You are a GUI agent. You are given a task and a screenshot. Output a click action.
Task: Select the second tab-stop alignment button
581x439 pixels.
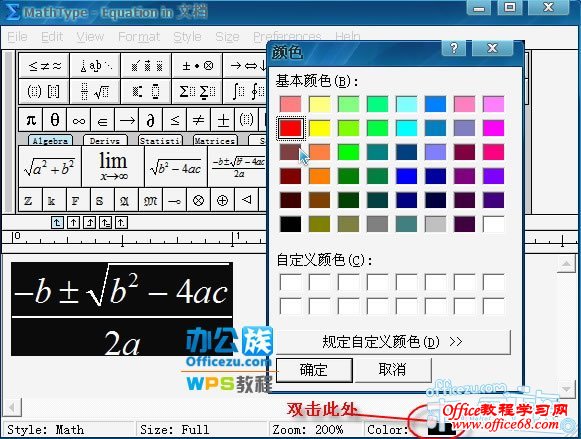(73, 223)
